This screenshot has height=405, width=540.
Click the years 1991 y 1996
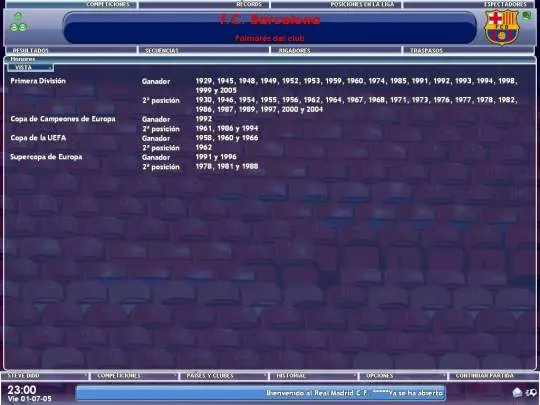point(216,157)
